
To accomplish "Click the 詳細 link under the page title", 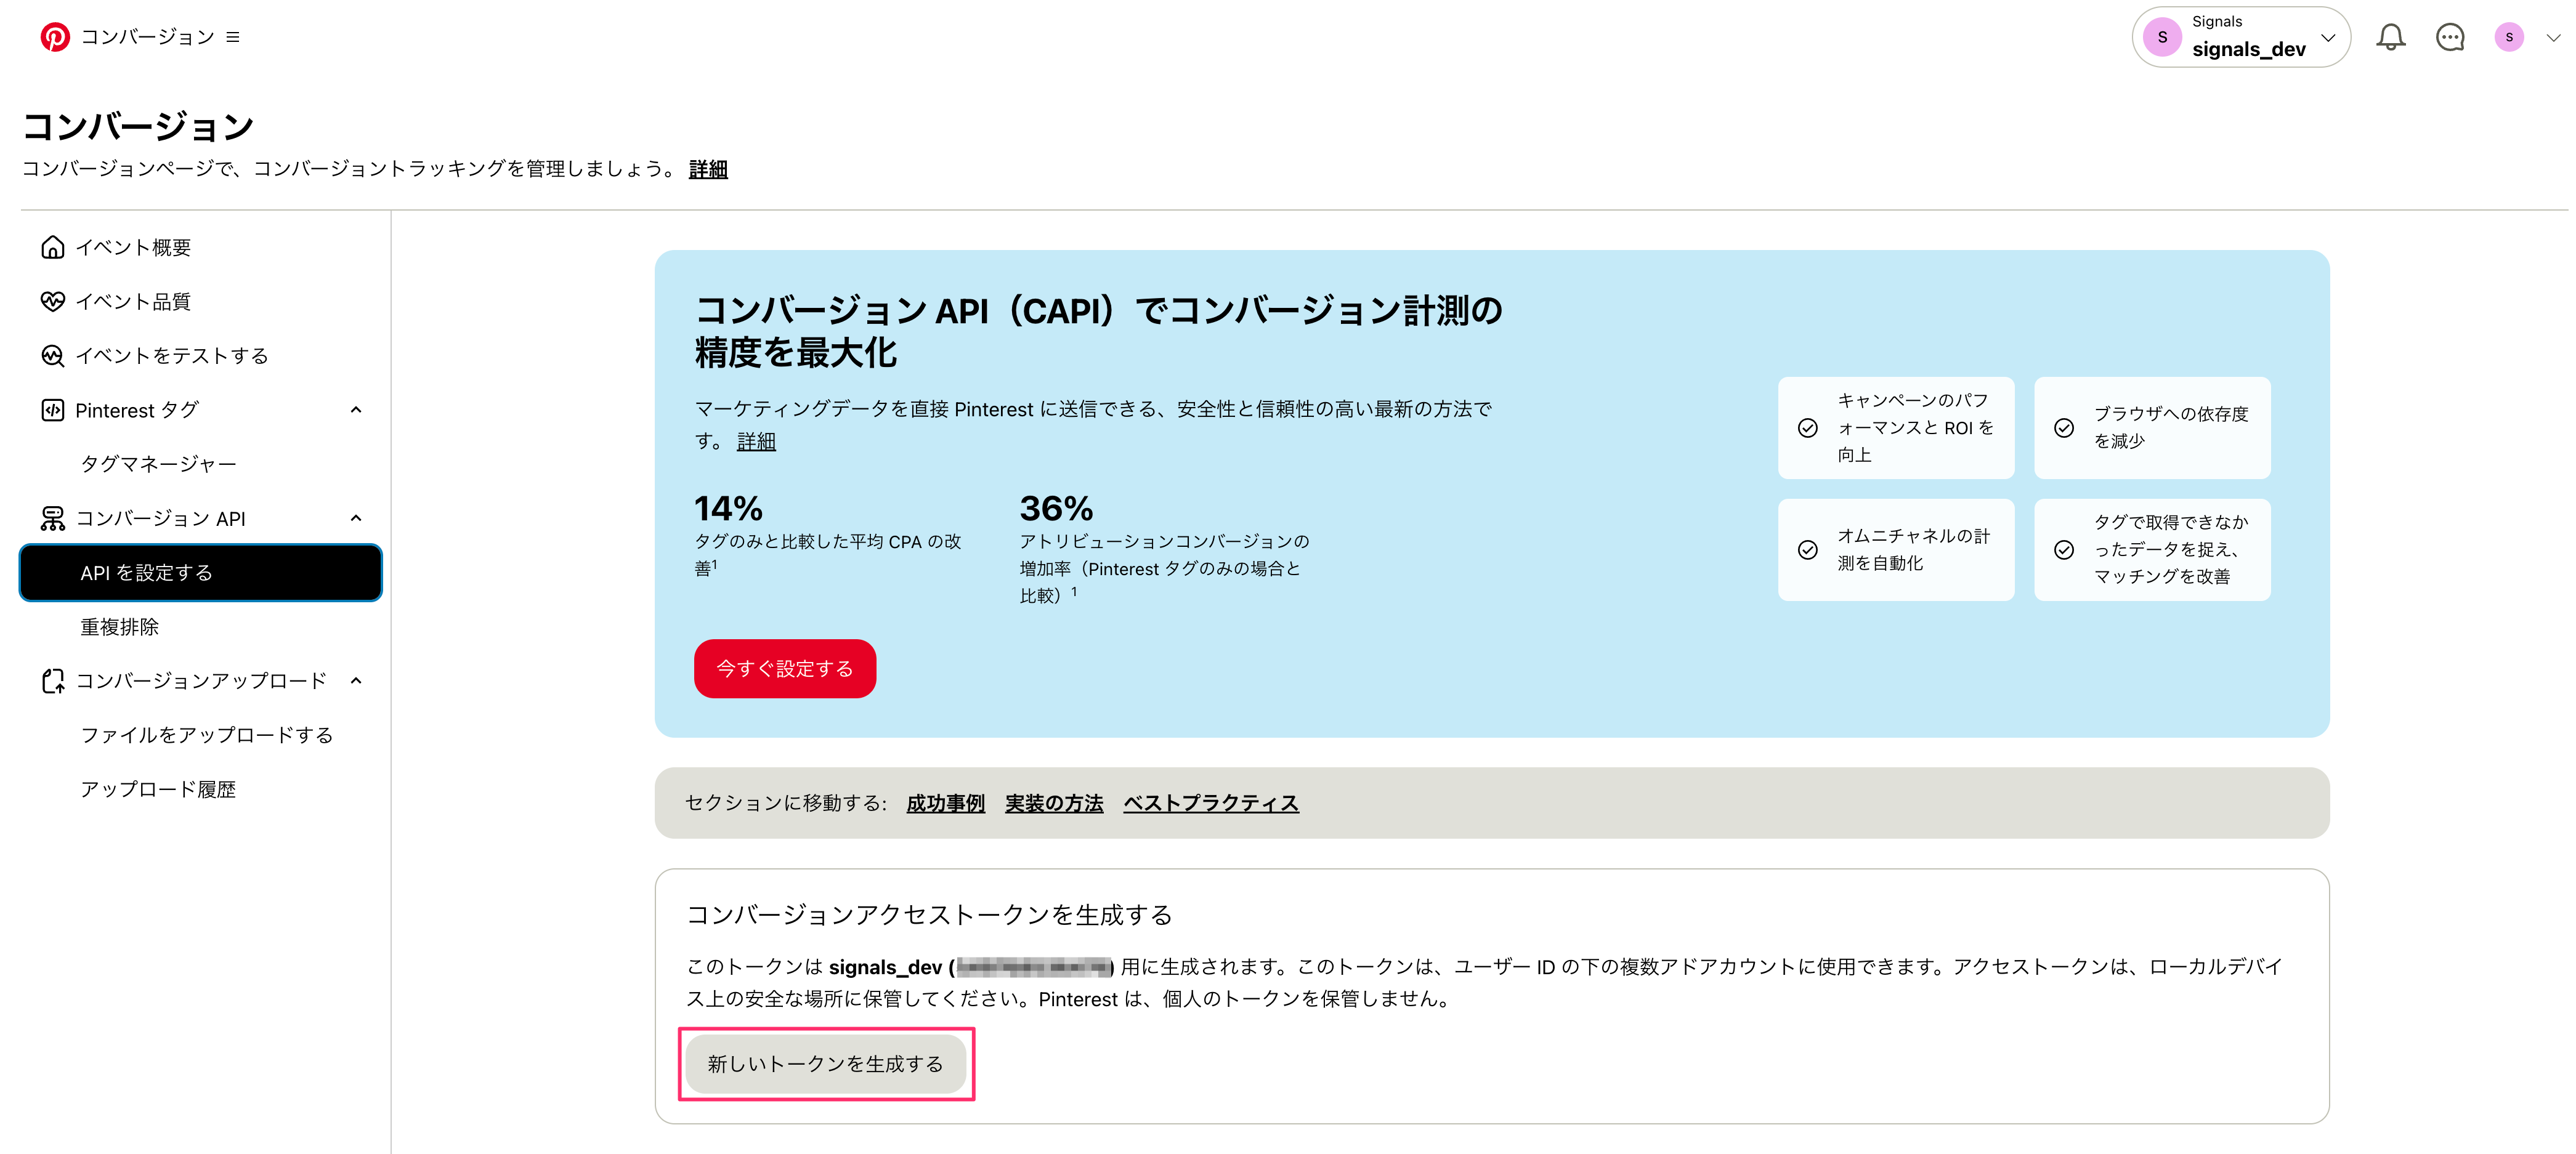I will (708, 169).
